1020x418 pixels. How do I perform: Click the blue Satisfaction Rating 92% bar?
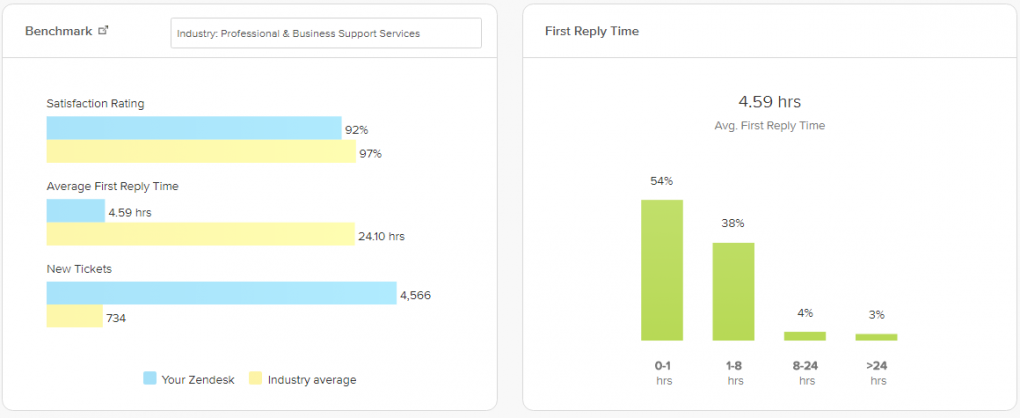tap(193, 128)
